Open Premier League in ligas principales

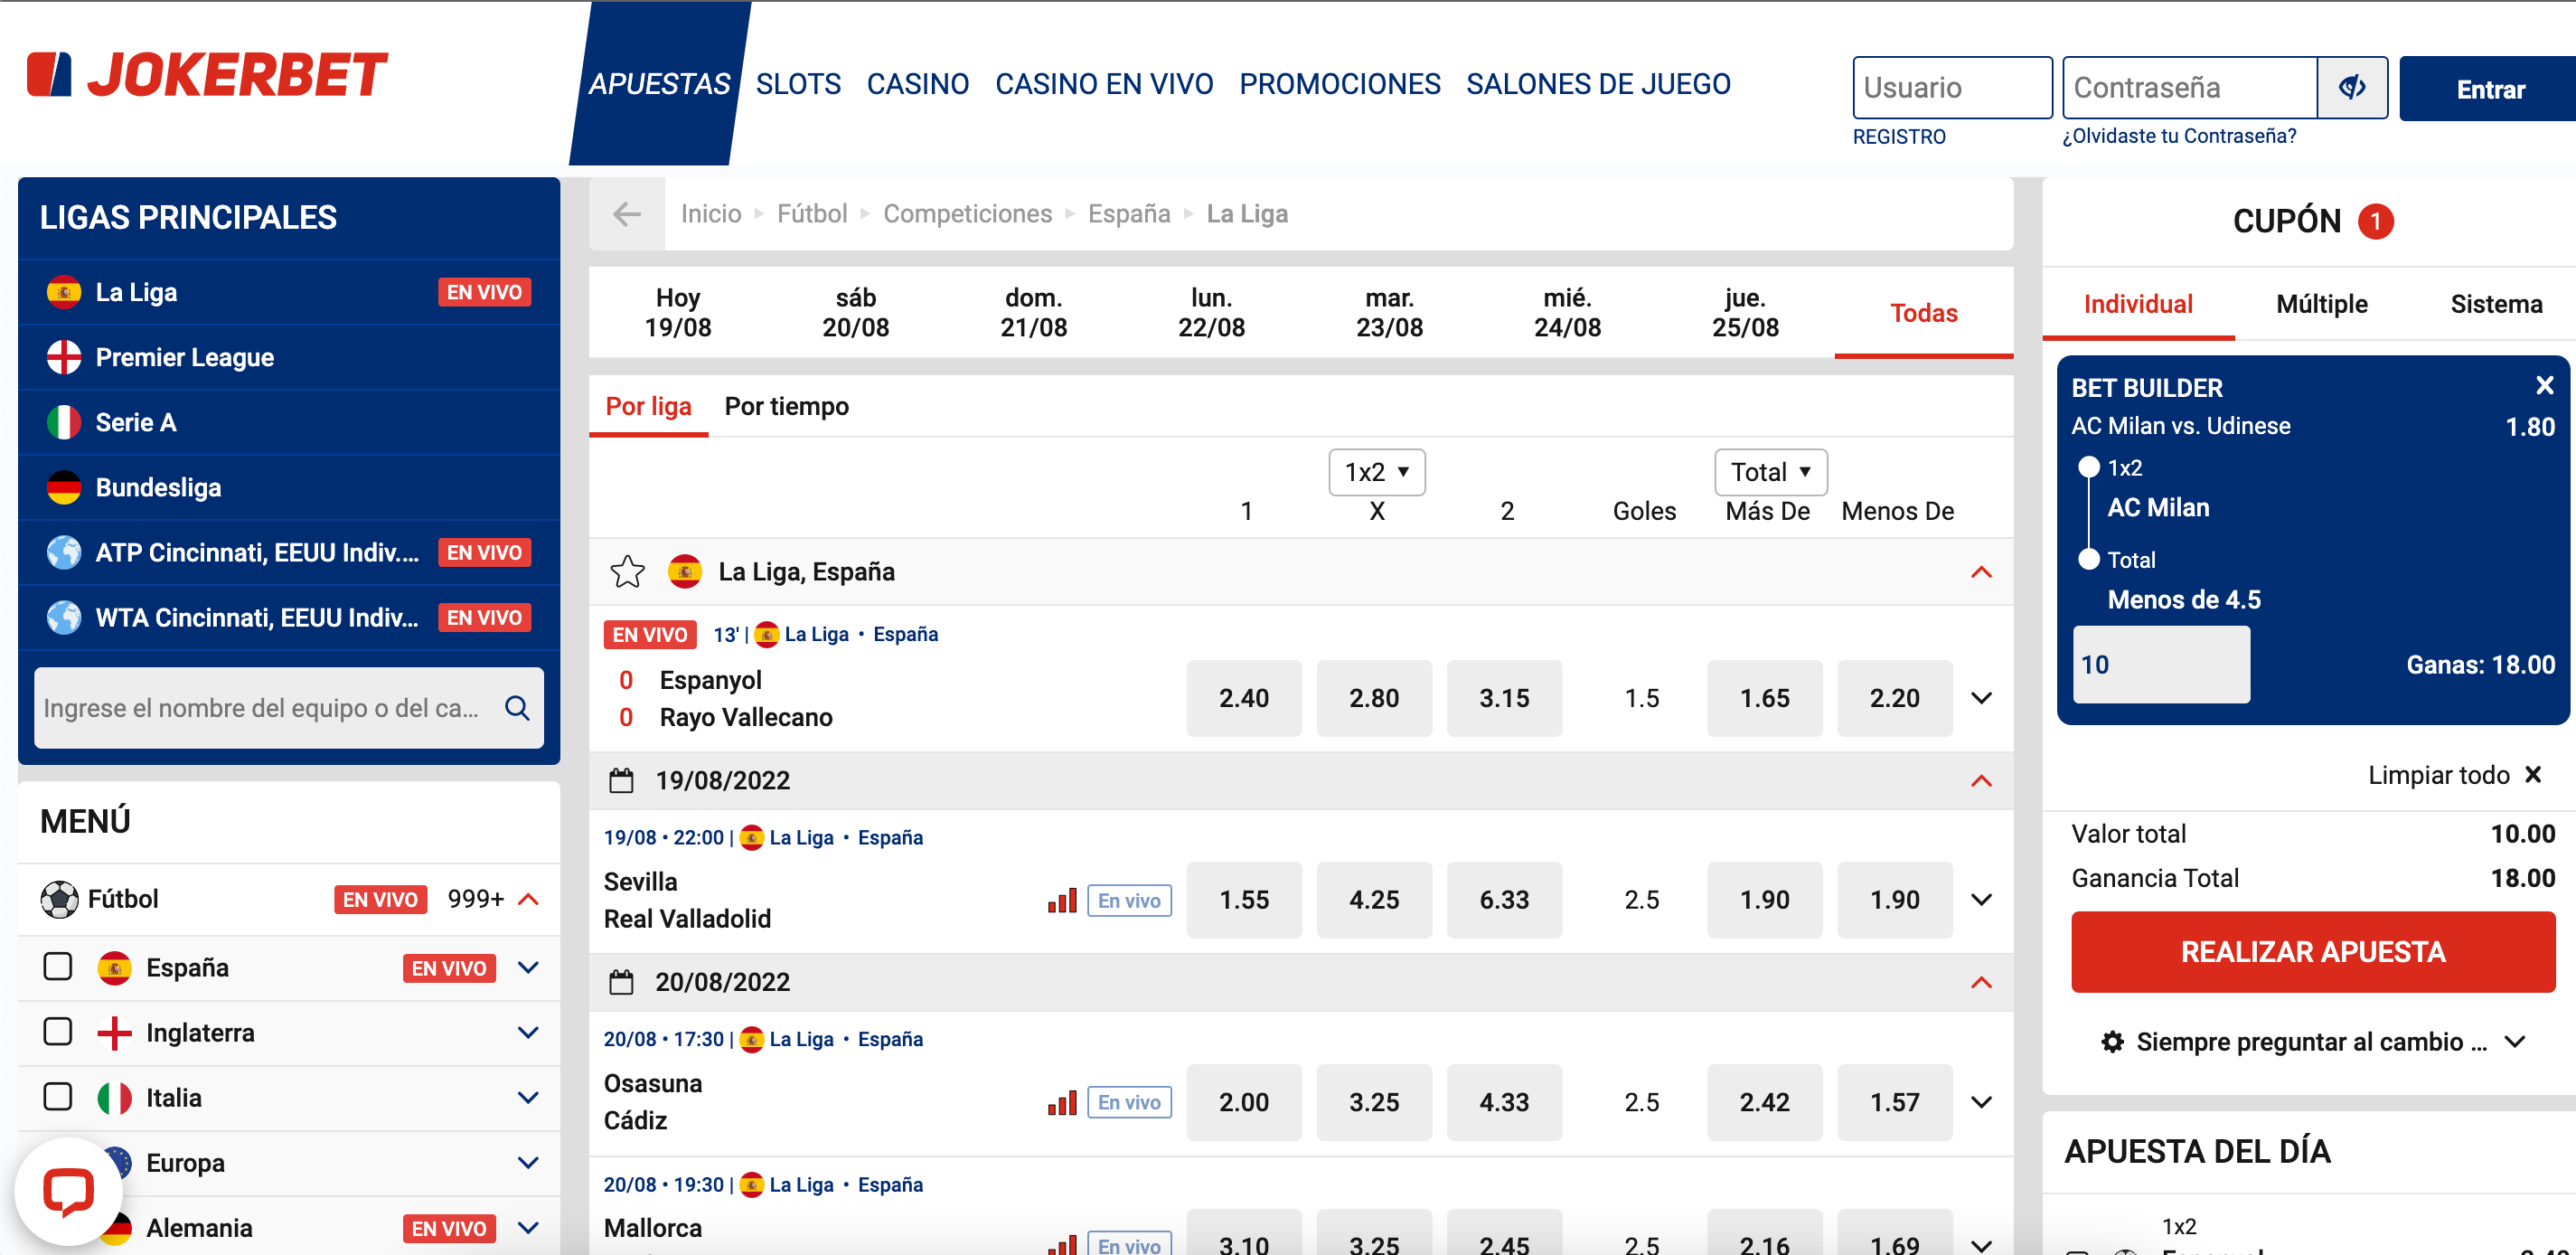coord(288,357)
